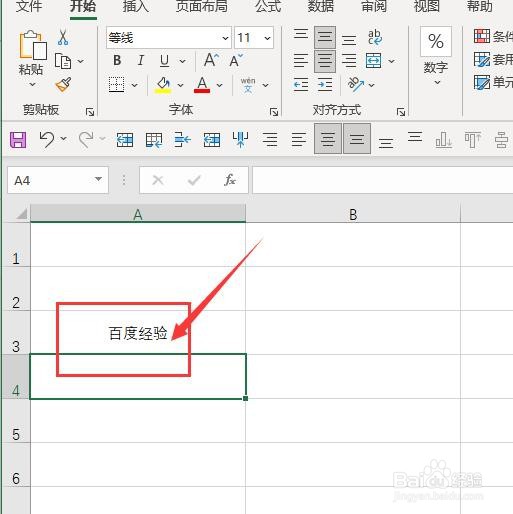Open the font name combo box 等线
Viewport: 513px width, 514px height.
169,38
